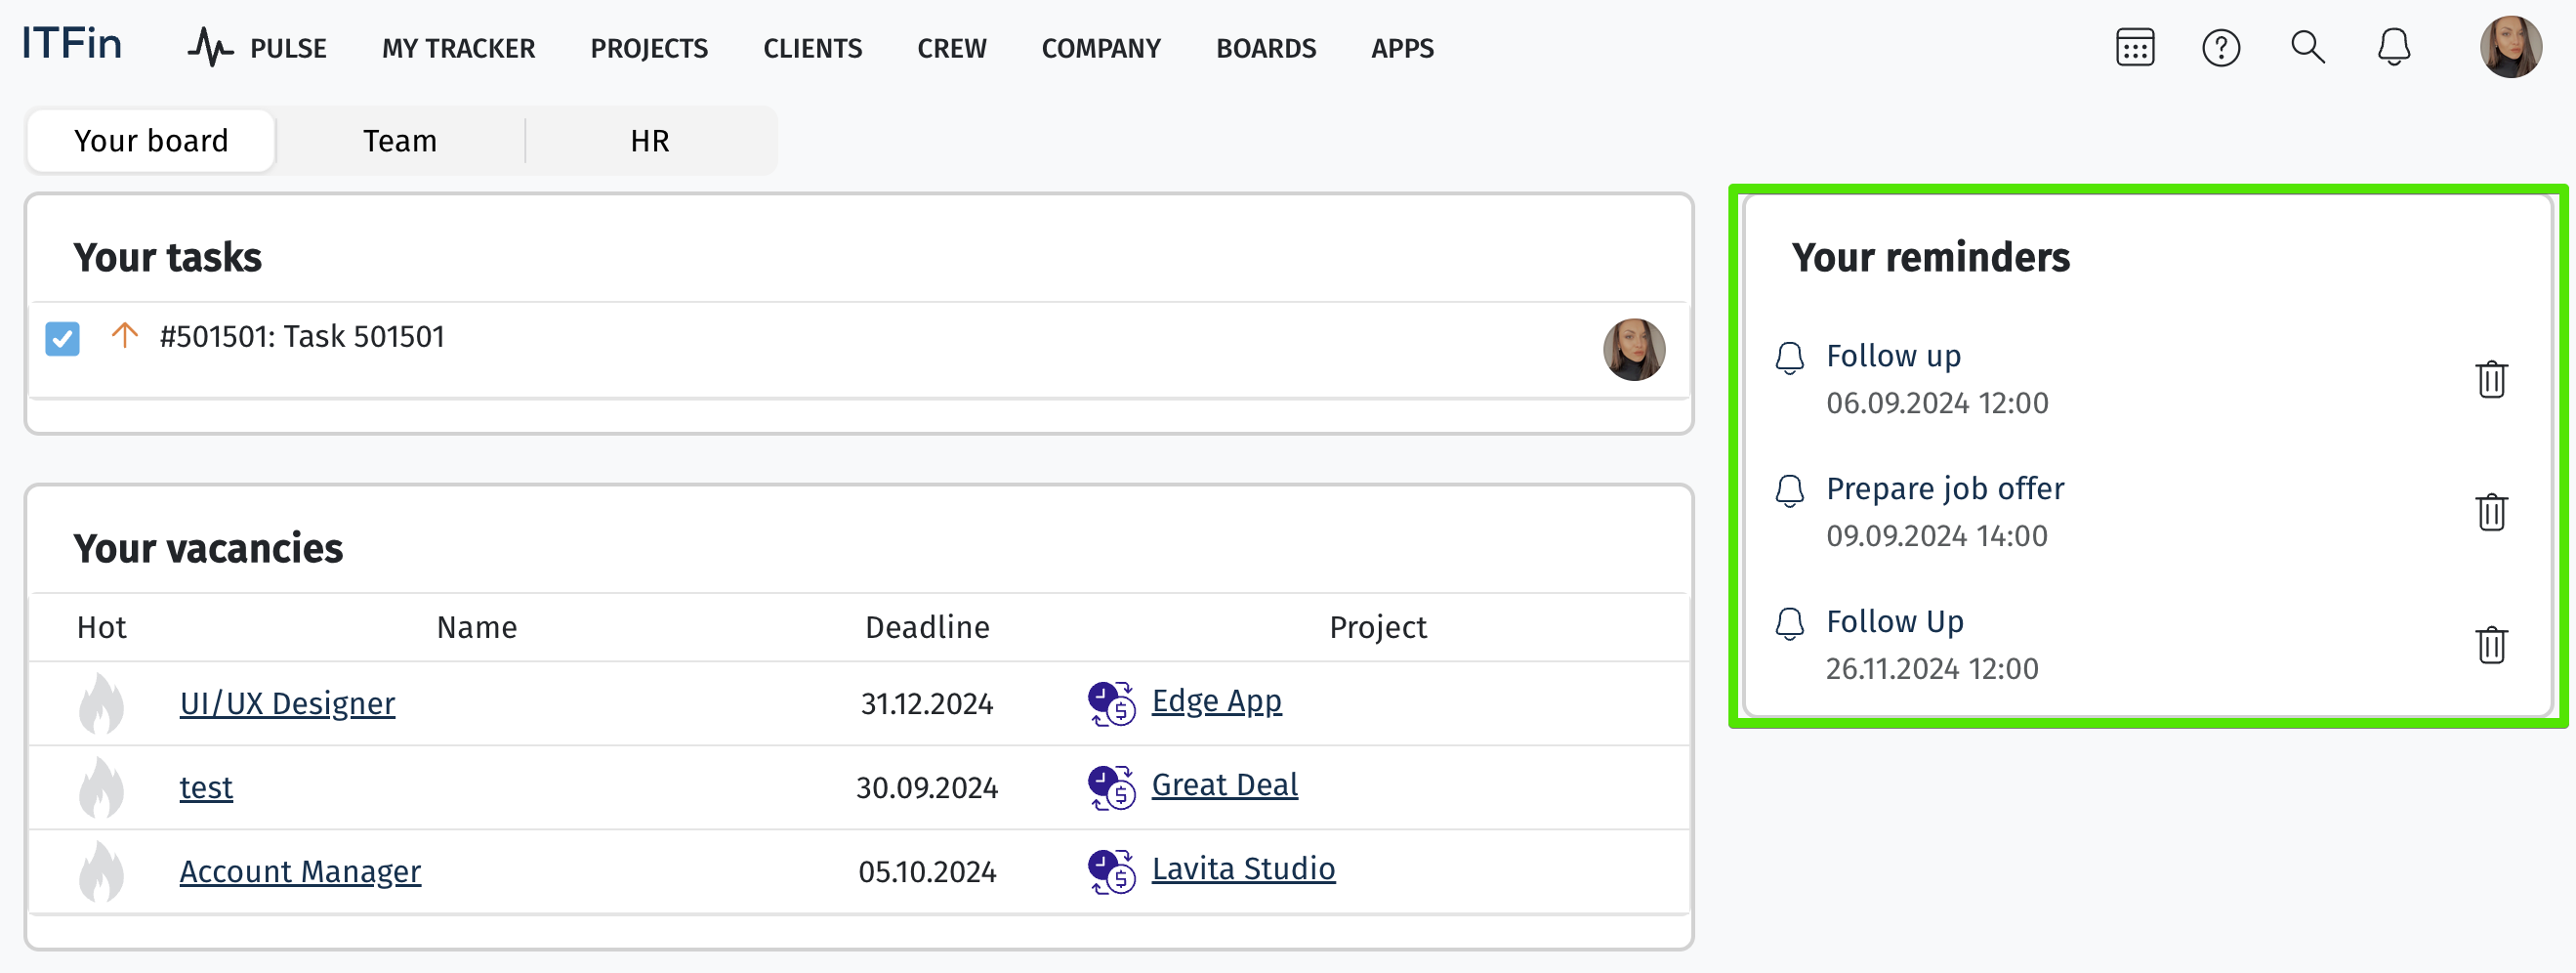
Task: Click the Your reminders heading
Action: pos(1930,257)
